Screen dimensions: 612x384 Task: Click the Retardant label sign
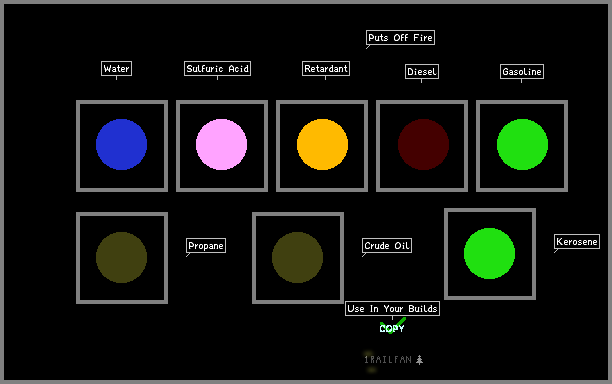click(326, 69)
